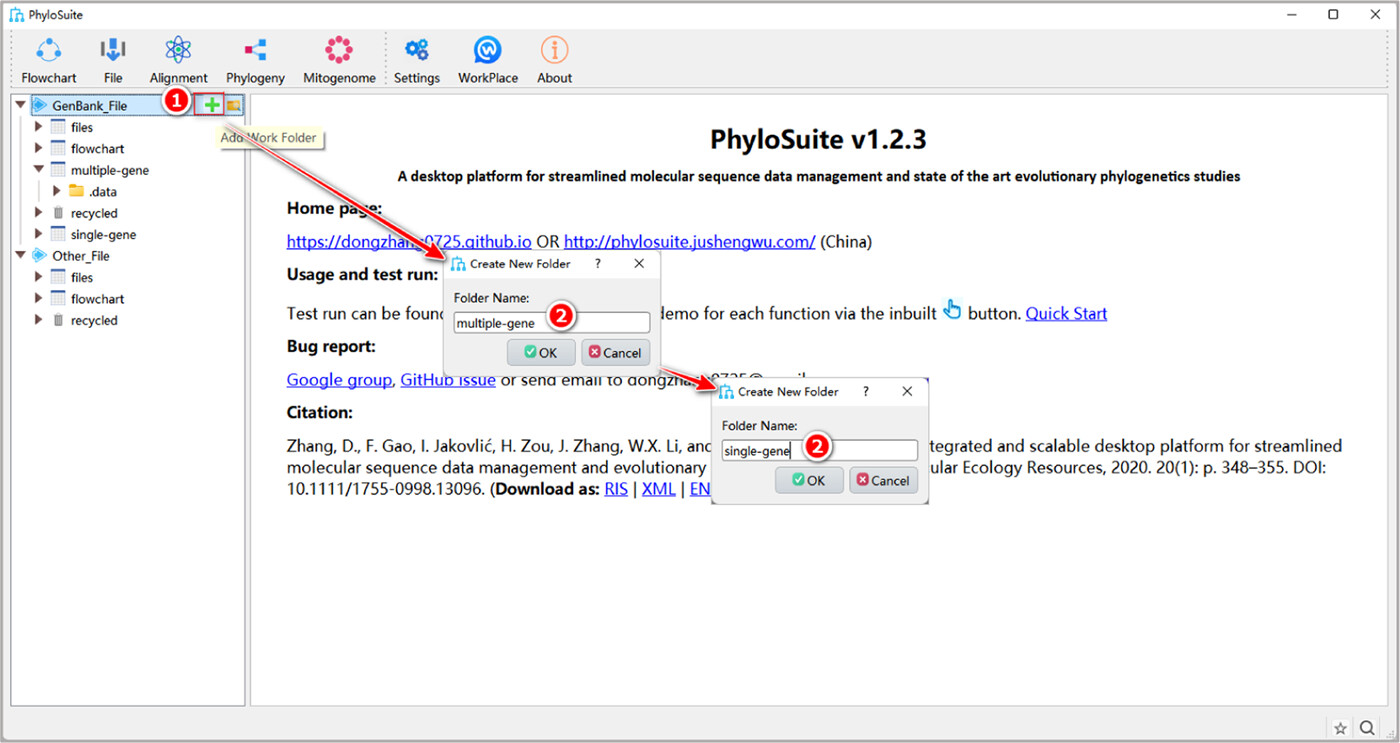Select the single-gene tree item
Image resolution: width=1400 pixels, height=743 pixels.
point(103,234)
